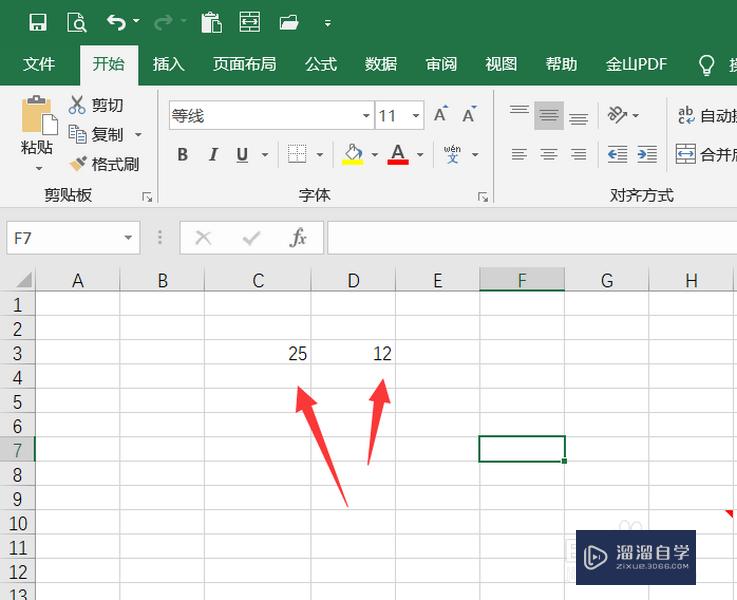Expand the Underline style dropdown
The height and width of the screenshot is (600, 737).
pyautogui.click(x=265, y=155)
